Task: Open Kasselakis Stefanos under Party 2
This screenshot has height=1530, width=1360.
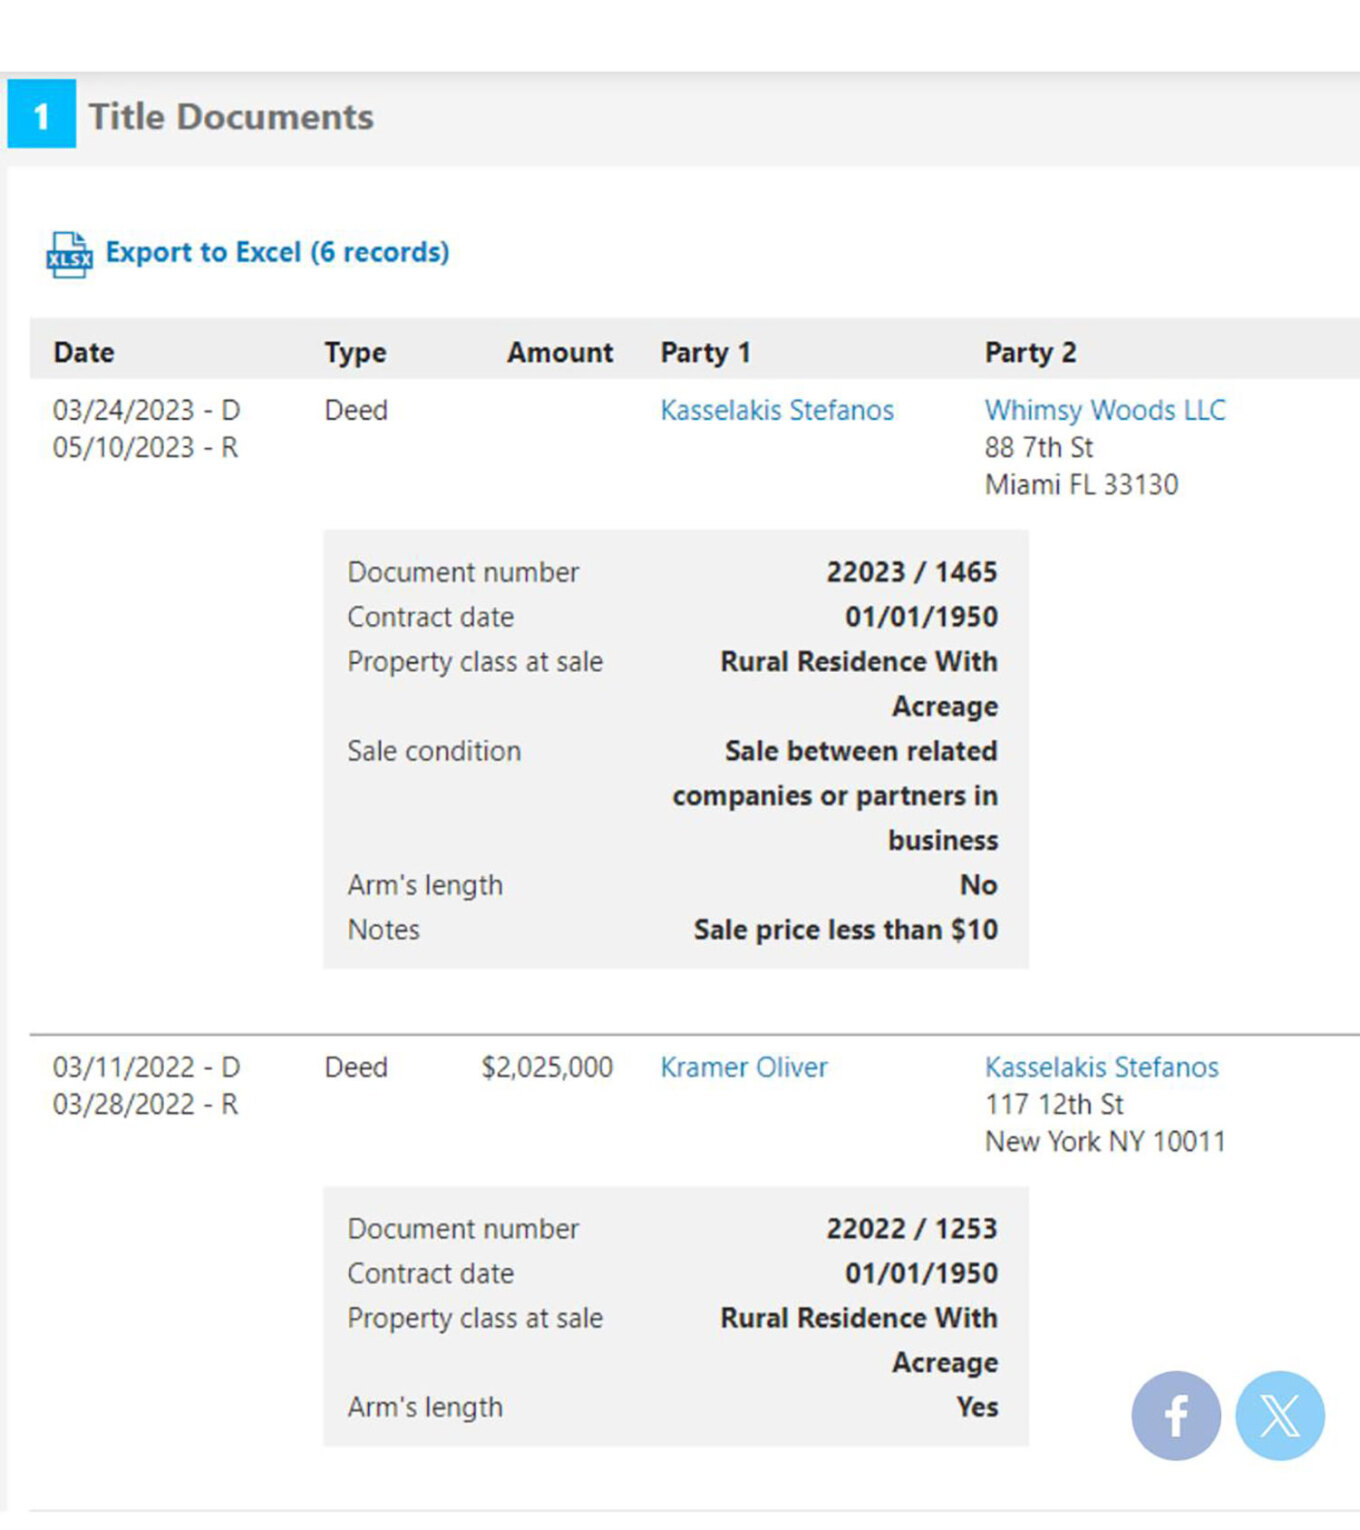Action: click(x=1101, y=1067)
